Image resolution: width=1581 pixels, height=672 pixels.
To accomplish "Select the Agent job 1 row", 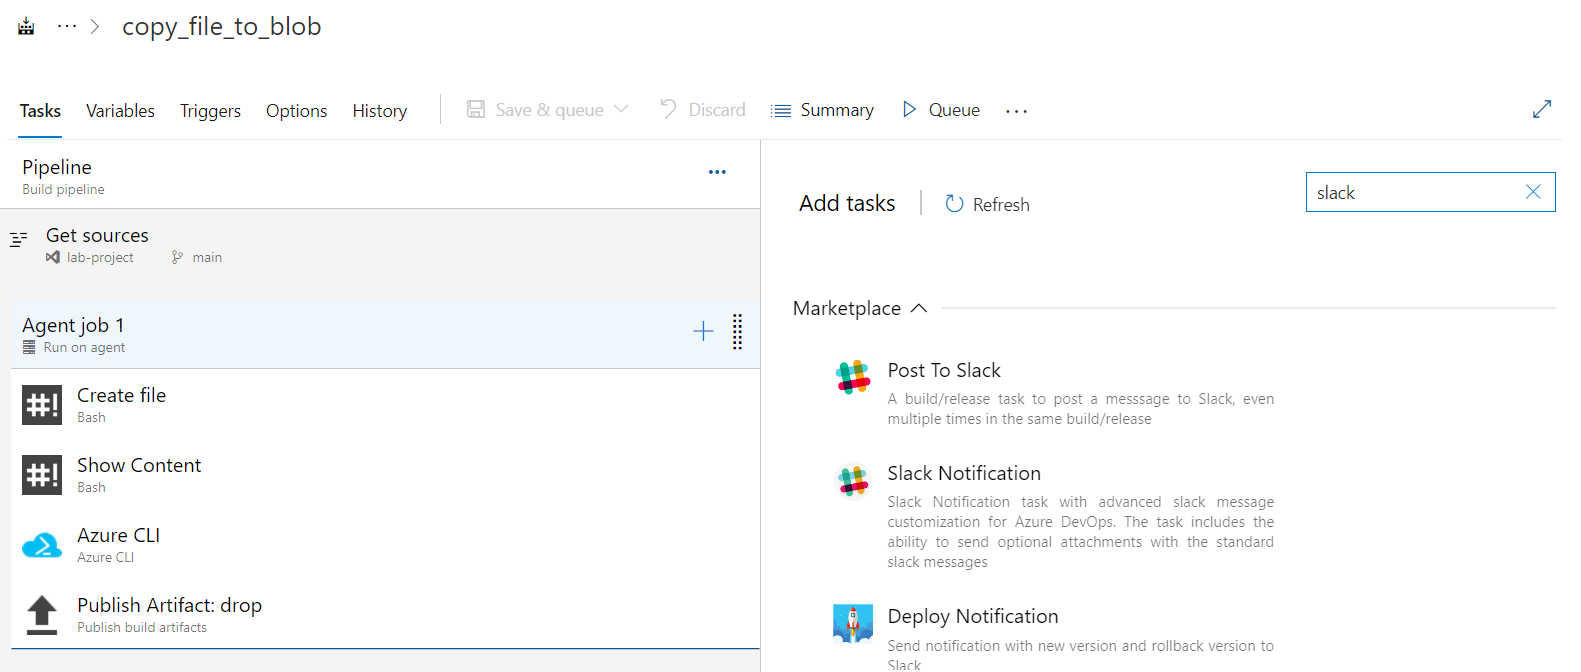I will tap(385, 333).
